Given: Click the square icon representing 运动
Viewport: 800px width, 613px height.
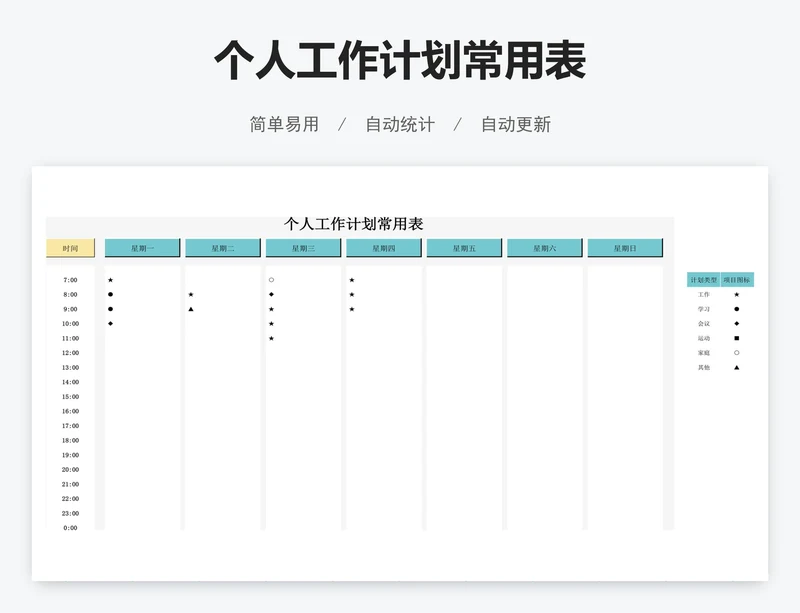Looking at the screenshot, I should [x=736, y=338].
